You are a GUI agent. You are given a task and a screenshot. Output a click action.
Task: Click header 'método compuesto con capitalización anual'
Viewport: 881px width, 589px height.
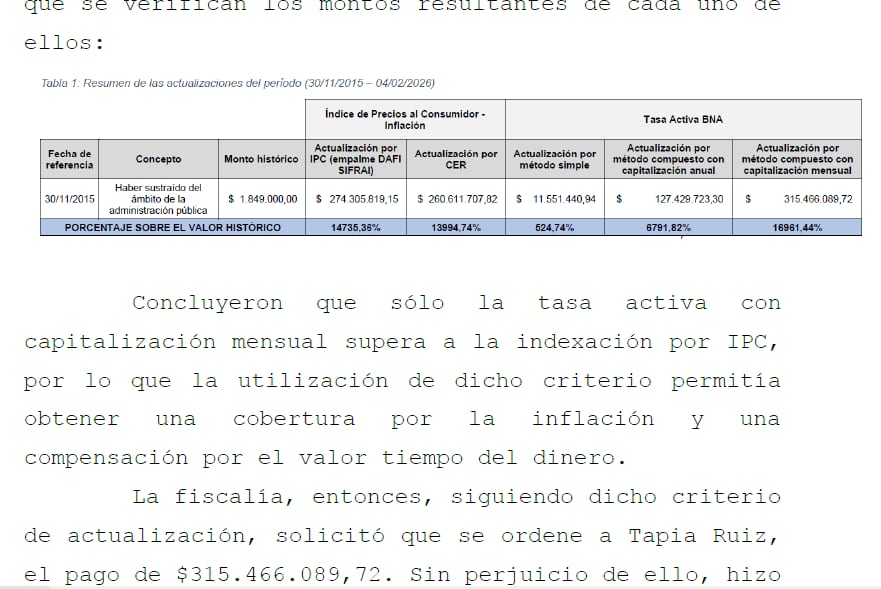(x=669, y=159)
